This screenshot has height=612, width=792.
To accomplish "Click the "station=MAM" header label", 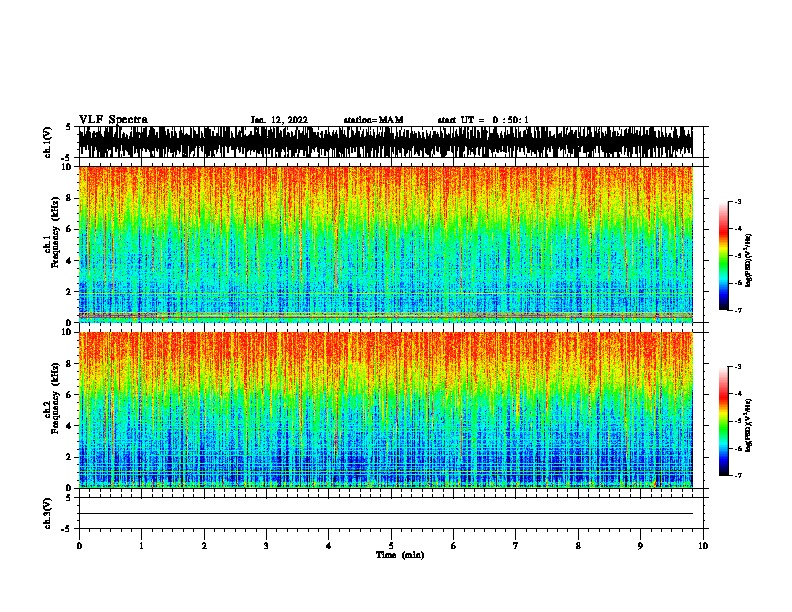I will click(373, 120).
